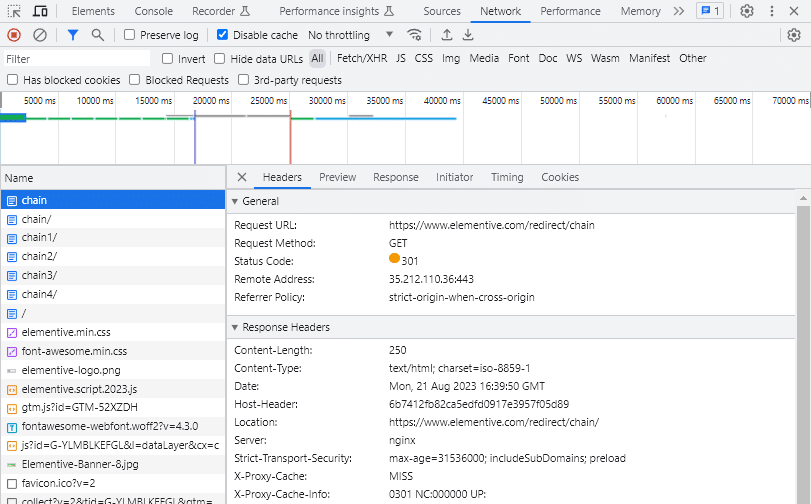Open the Memory tab
This screenshot has height=504, width=811.
click(640, 11)
